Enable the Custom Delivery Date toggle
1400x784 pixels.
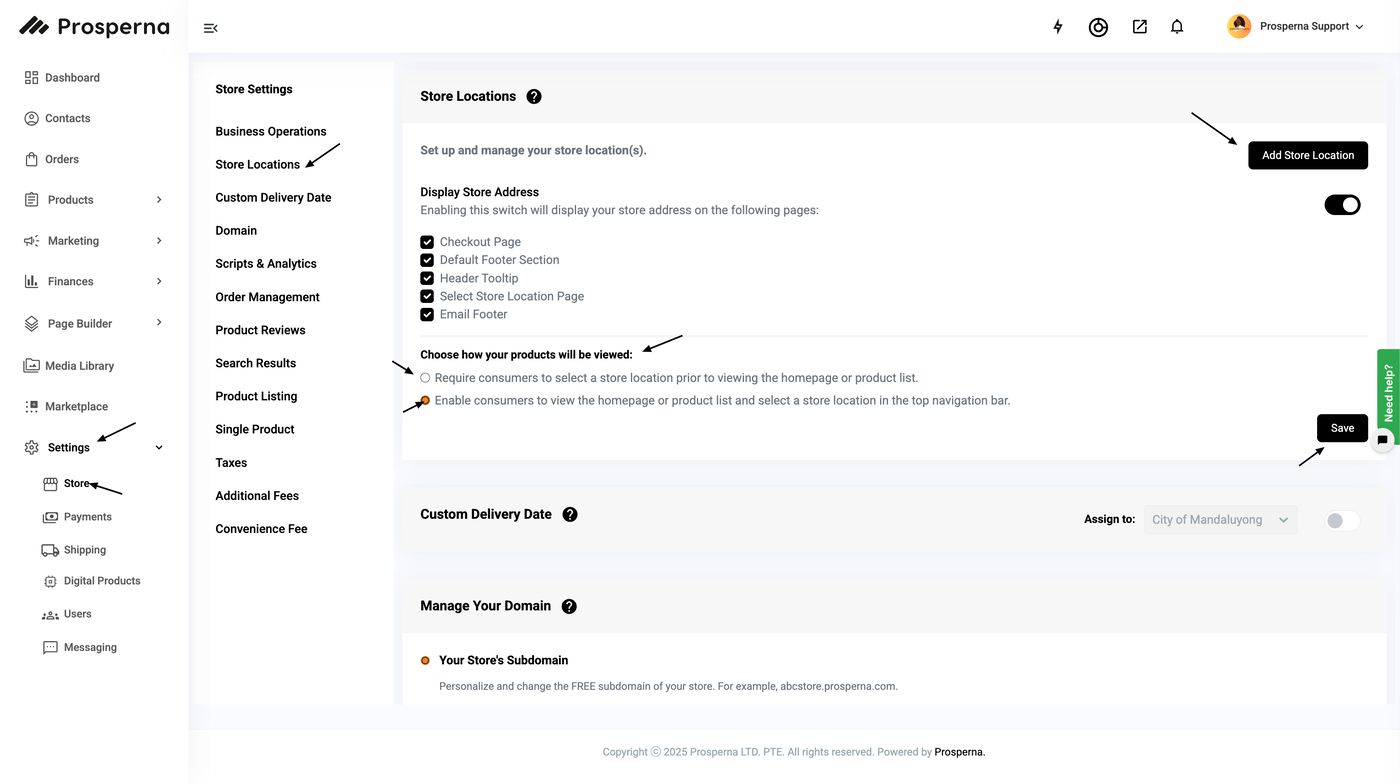[x=1342, y=521]
